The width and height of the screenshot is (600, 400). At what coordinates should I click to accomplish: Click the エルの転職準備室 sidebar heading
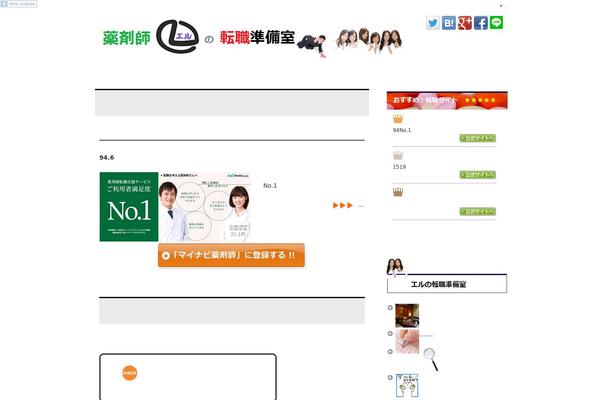(x=447, y=284)
